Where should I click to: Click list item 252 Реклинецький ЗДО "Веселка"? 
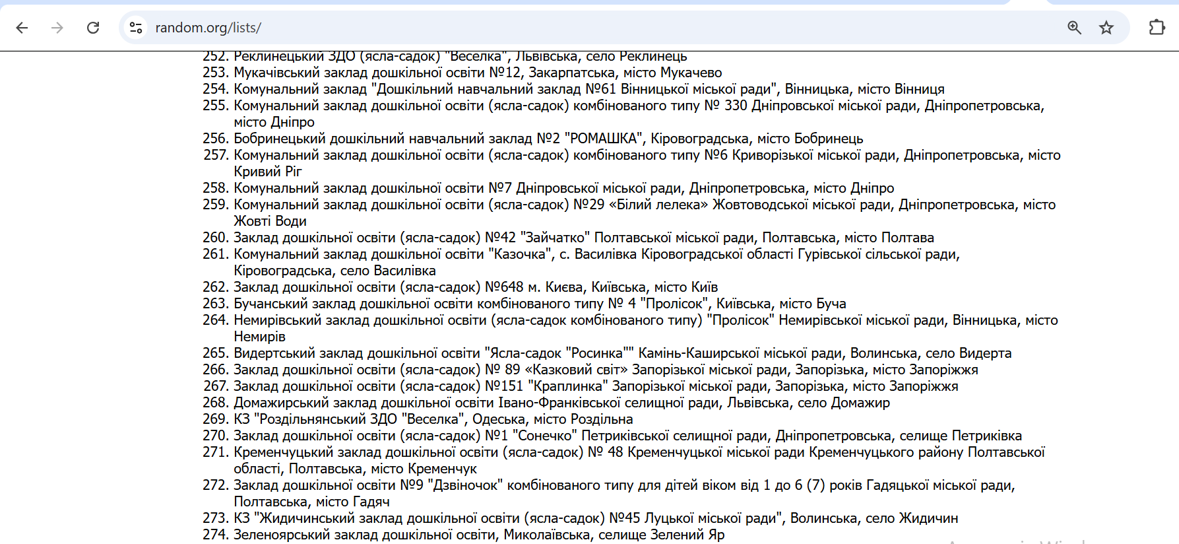tap(460, 57)
